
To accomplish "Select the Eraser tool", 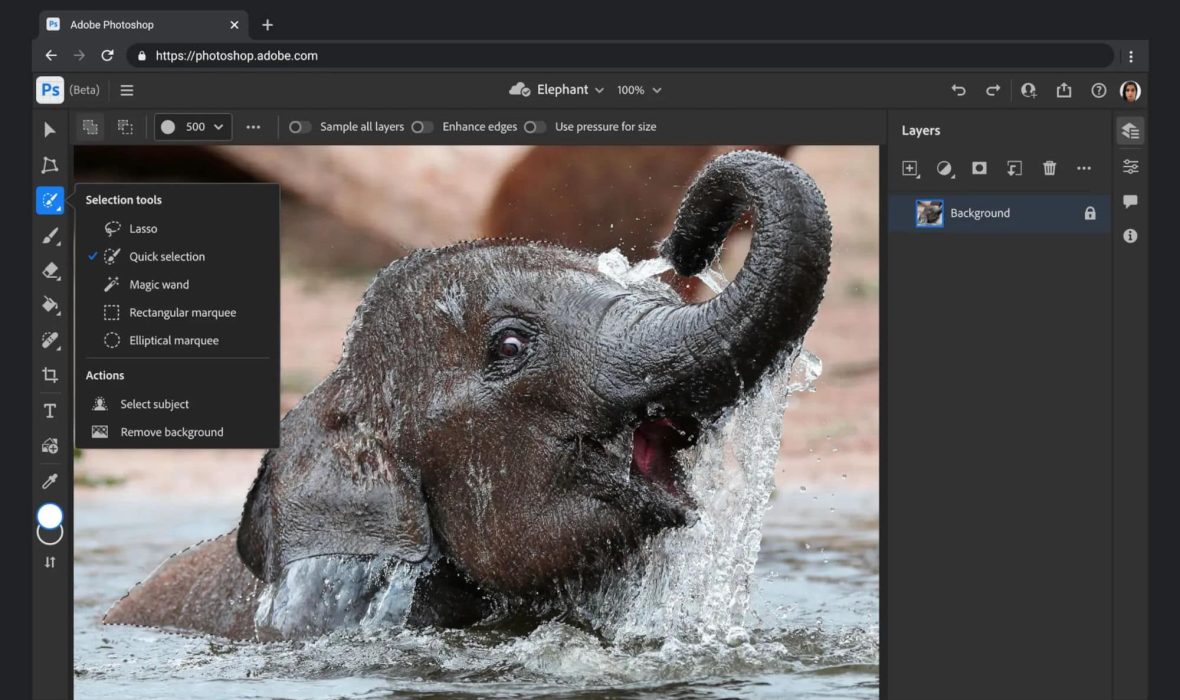I will pyautogui.click(x=50, y=271).
